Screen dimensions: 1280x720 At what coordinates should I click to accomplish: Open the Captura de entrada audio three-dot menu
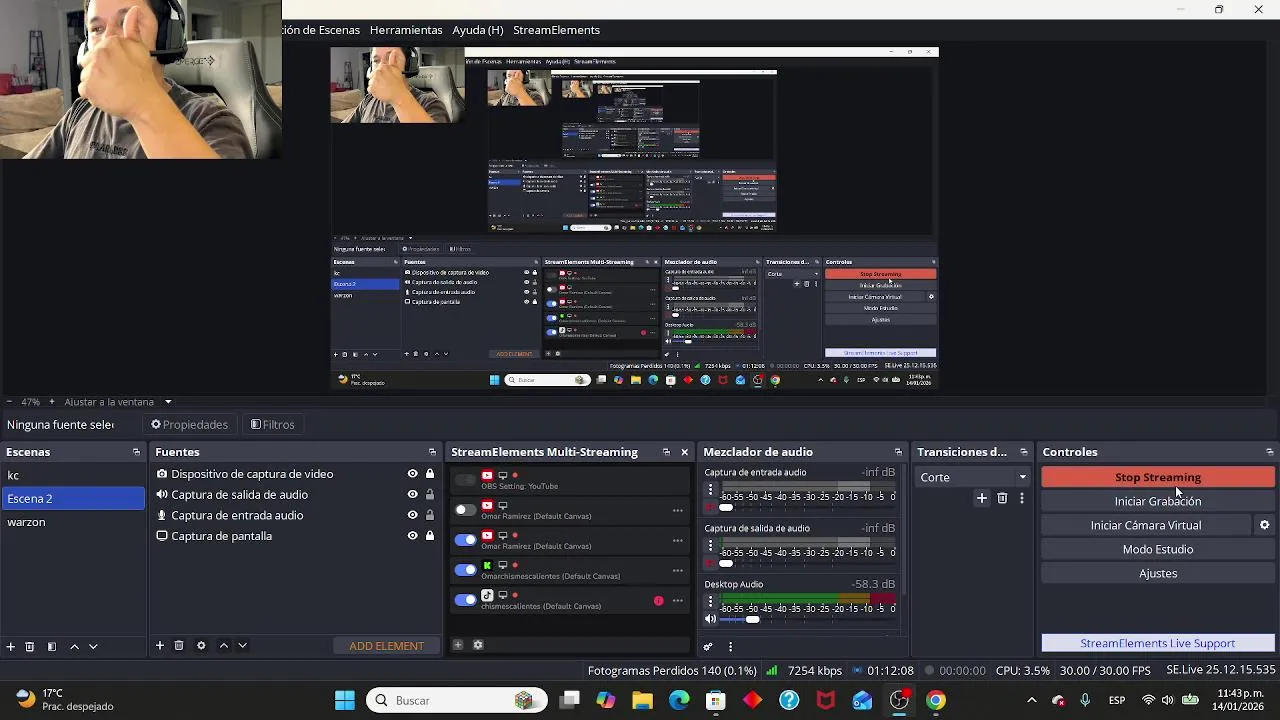click(x=711, y=490)
